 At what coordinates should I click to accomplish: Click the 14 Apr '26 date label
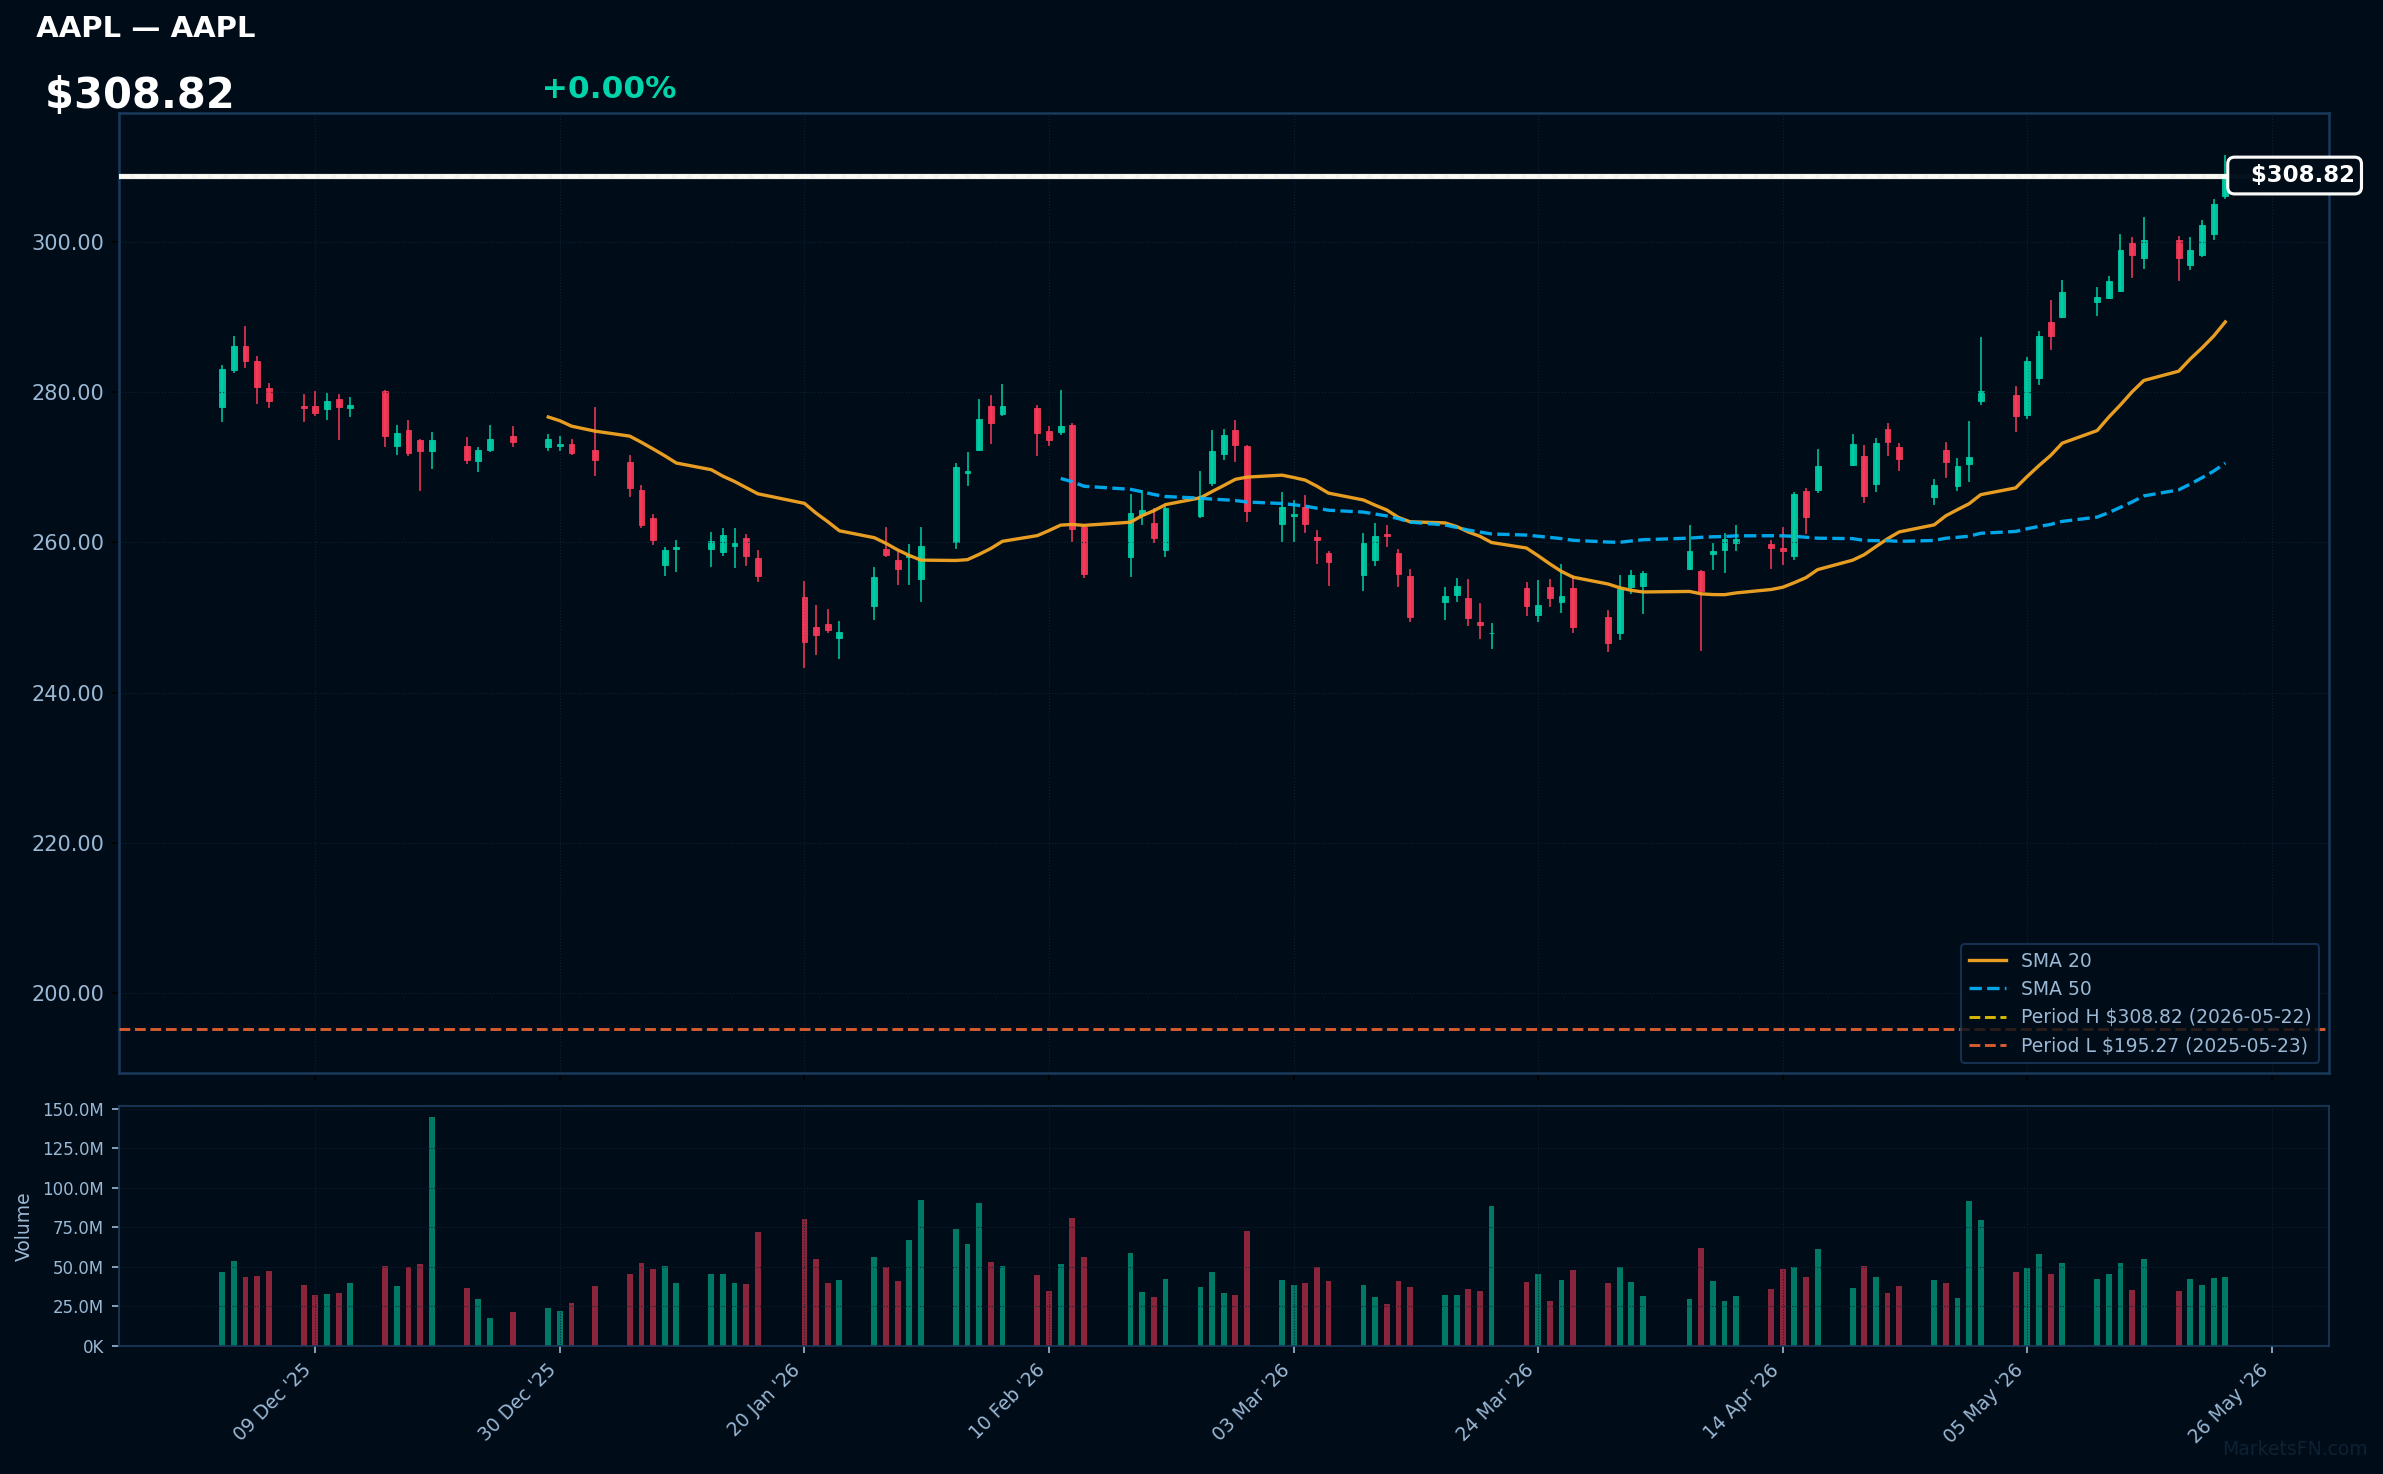1740,1401
